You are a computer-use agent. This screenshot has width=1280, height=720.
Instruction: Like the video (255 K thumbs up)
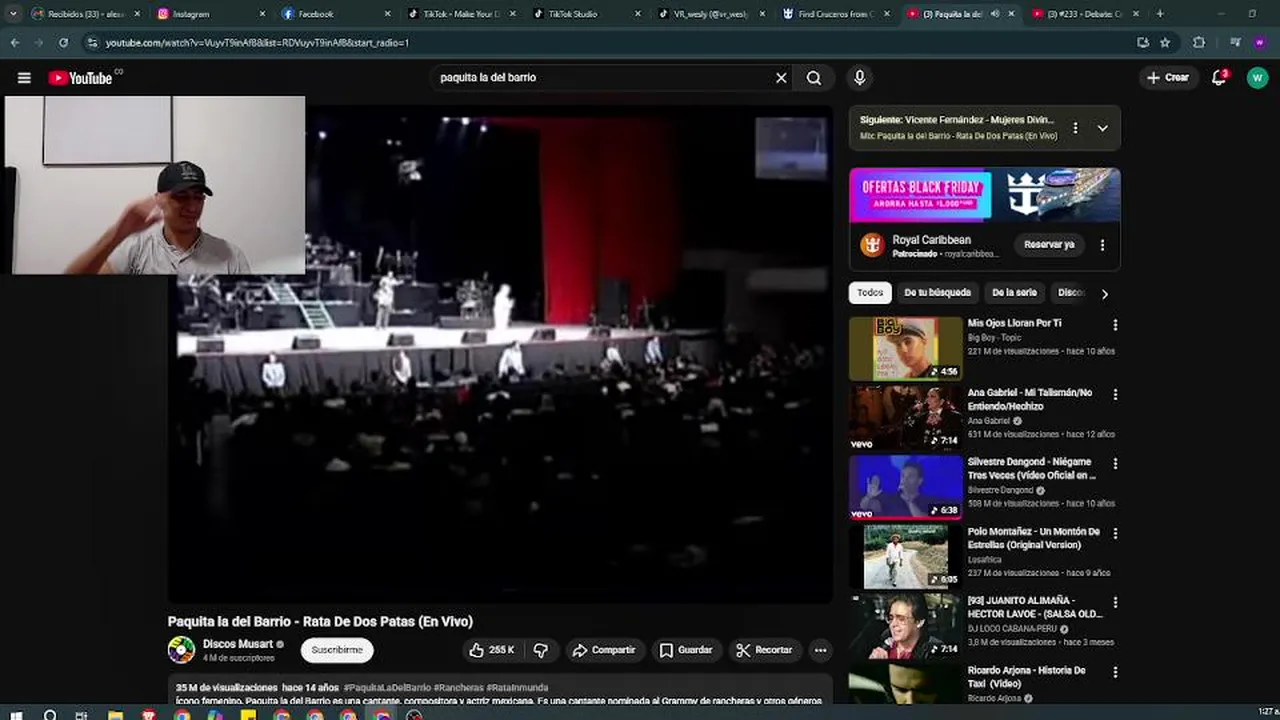coord(492,650)
